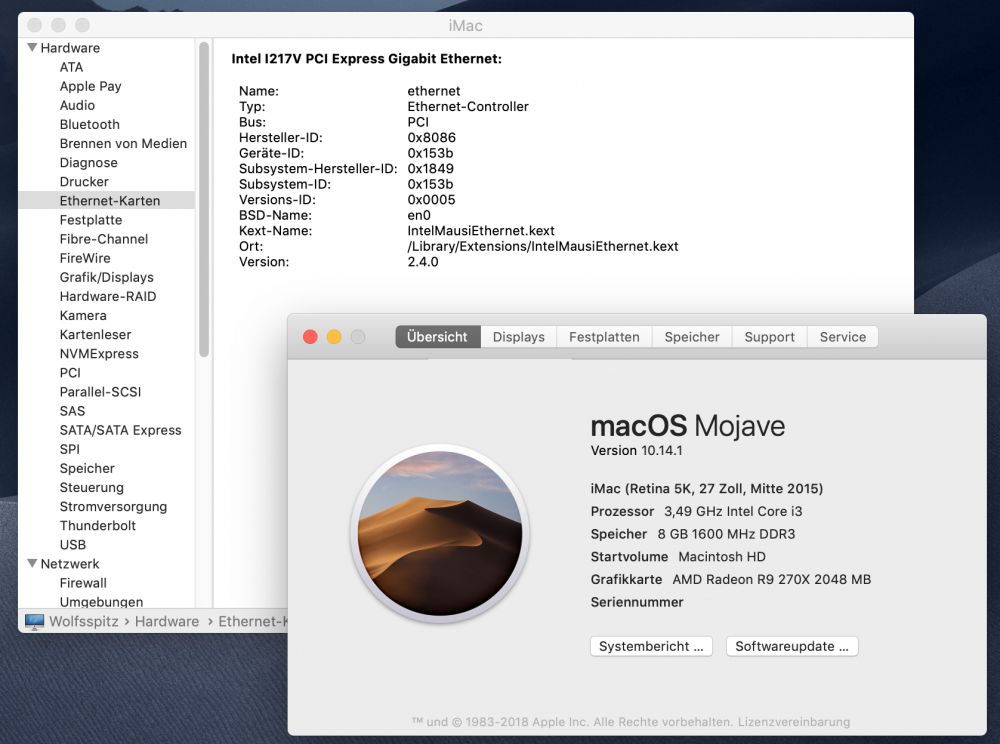Open the Audio hardware entry
The height and width of the screenshot is (744, 1000).
77,105
